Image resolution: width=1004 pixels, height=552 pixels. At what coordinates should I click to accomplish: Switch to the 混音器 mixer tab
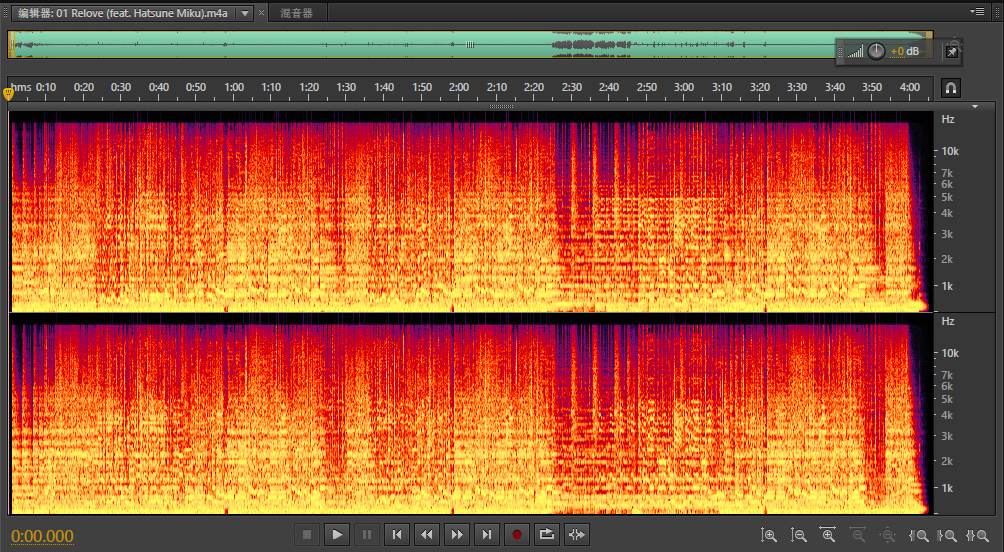click(x=296, y=13)
